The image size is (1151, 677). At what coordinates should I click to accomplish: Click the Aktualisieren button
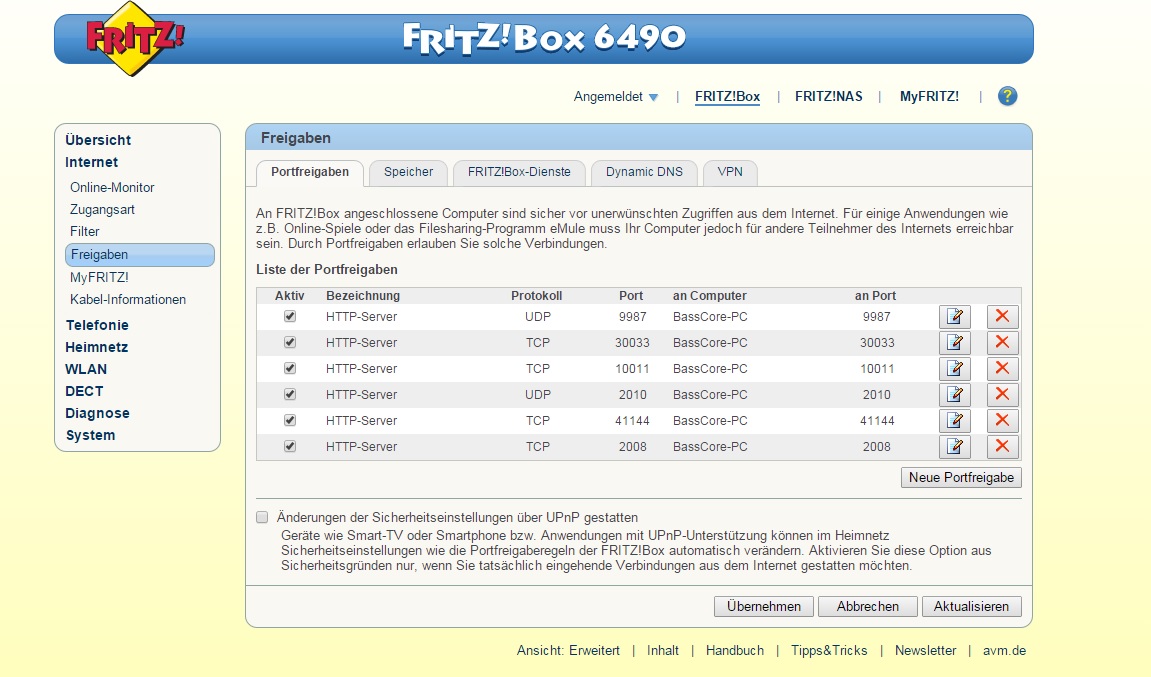coord(971,607)
